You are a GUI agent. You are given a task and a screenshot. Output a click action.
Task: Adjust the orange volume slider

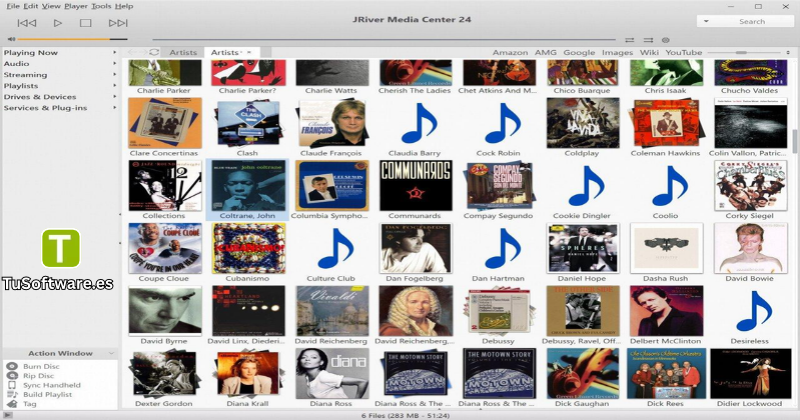pos(72,39)
